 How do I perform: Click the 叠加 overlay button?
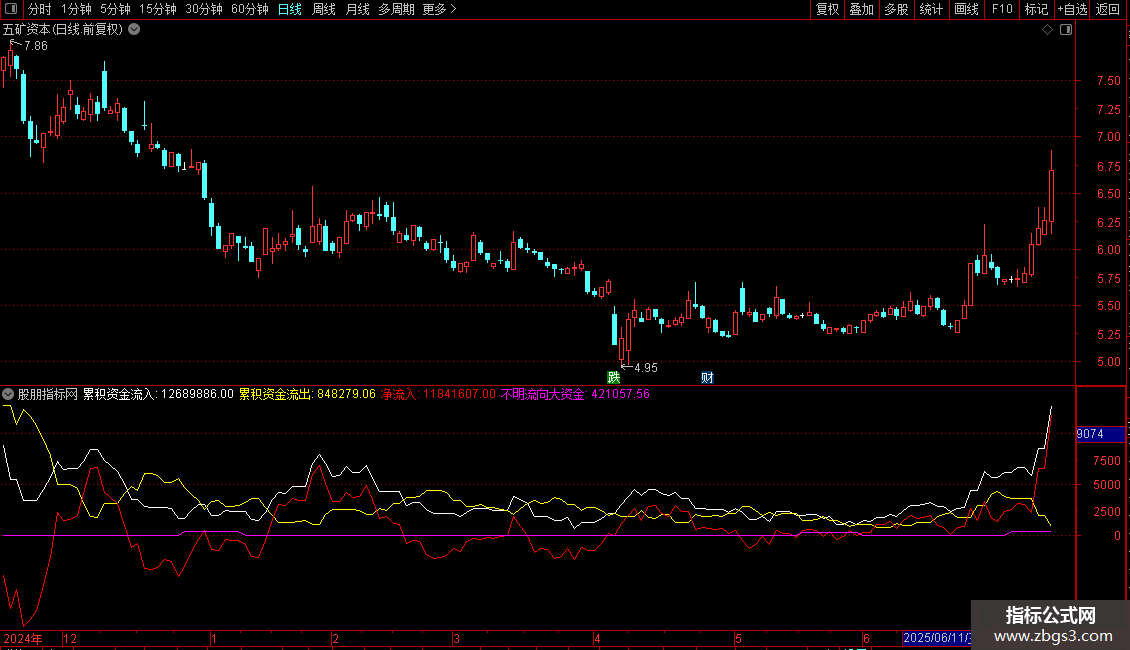click(x=862, y=9)
